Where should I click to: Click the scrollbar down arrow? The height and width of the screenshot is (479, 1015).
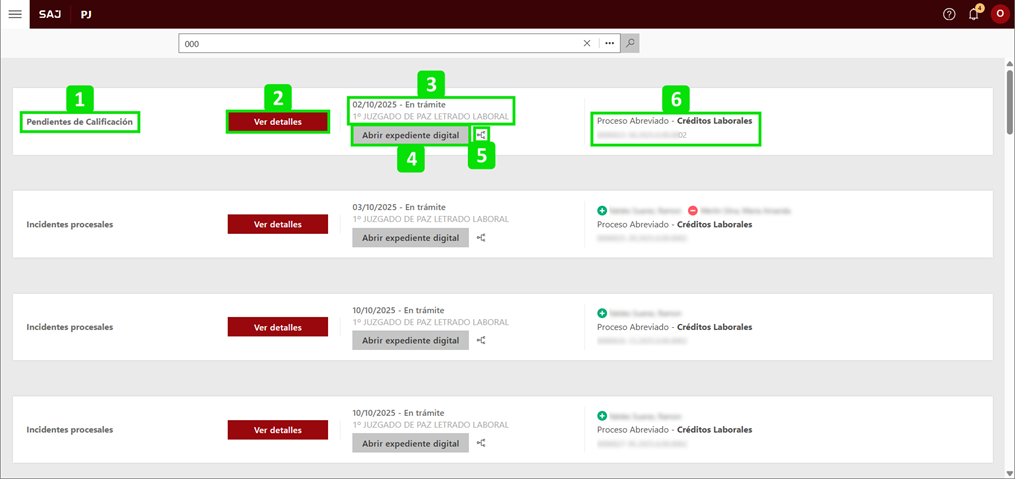tap(1007, 471)
